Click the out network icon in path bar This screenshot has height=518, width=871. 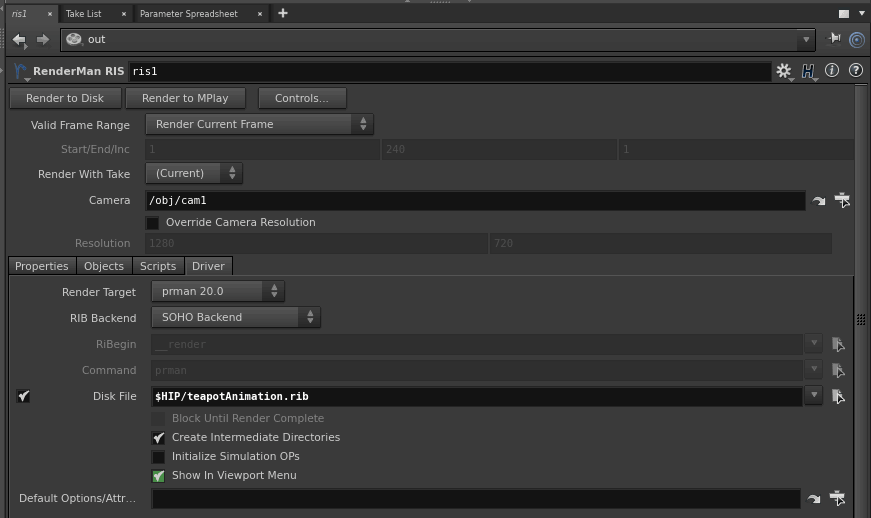tap(73, 39)
